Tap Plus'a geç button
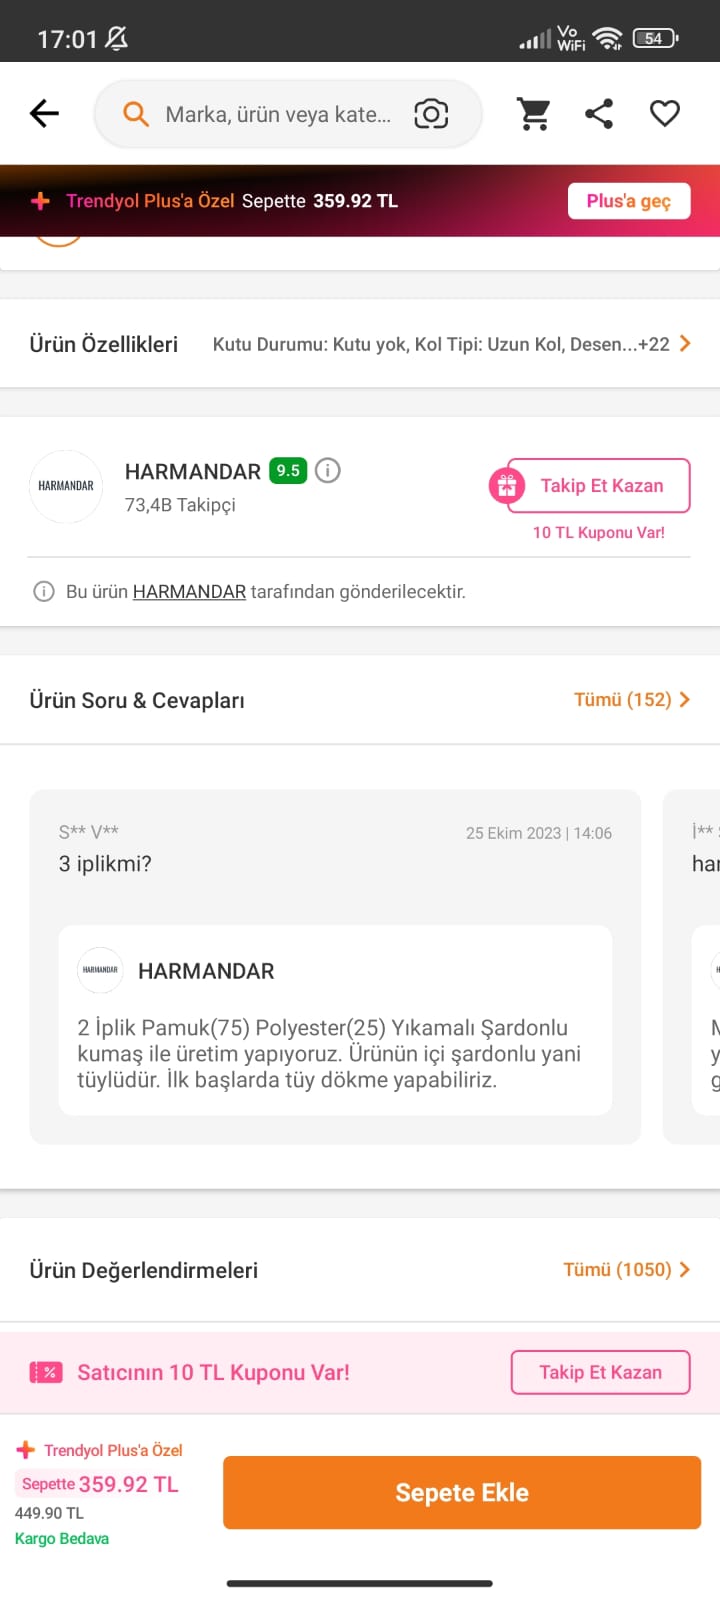This screenshot has height=1600, width=720. (628, 201)
